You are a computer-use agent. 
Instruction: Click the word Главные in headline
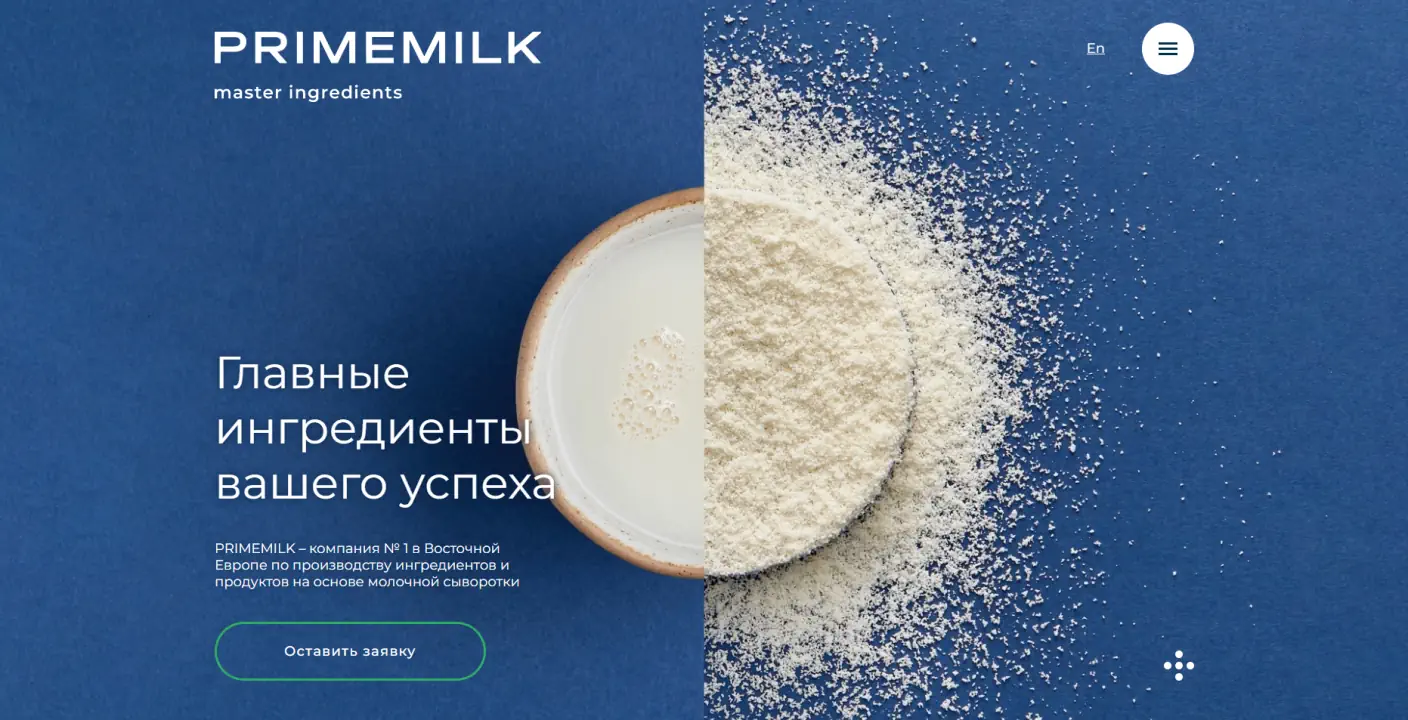click(x=313, y=375)
